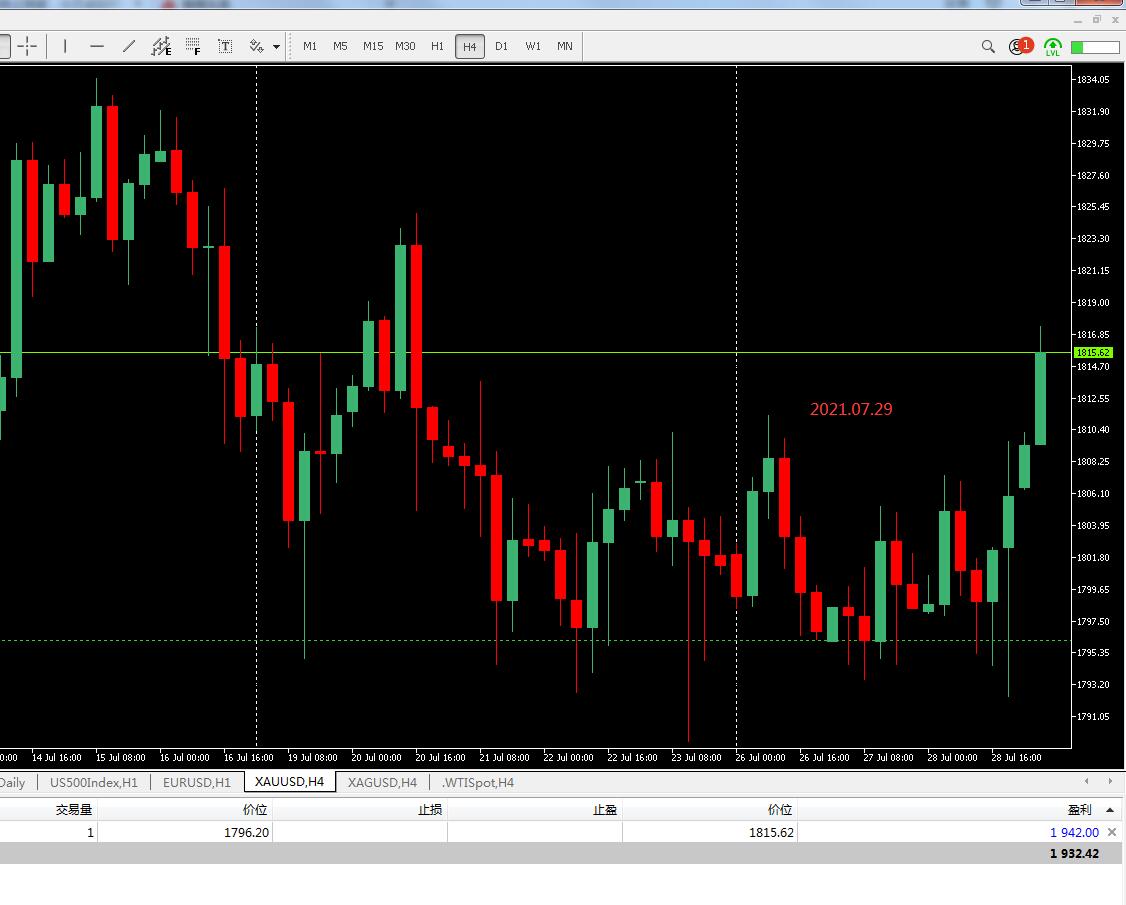Click the 1834.05 price scale label
The width and height of the screenshot is (1126, 905).
tap(1092, 80)
